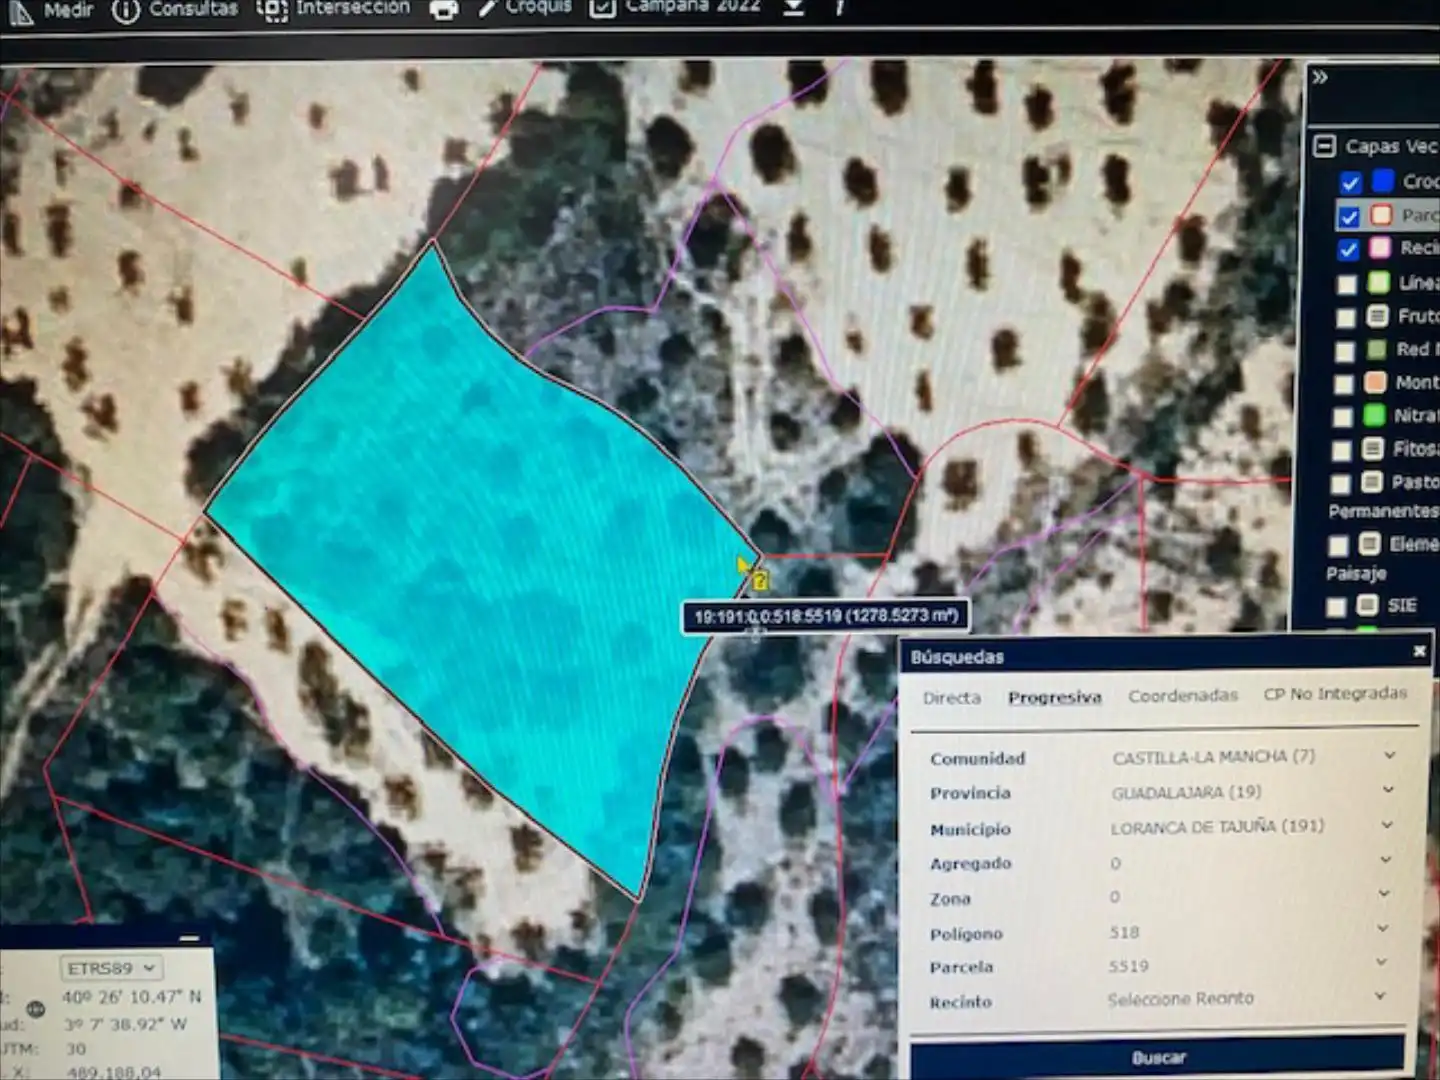
Task: Enable the Red N layer checkbox
Action: [x=1345, y=352]
